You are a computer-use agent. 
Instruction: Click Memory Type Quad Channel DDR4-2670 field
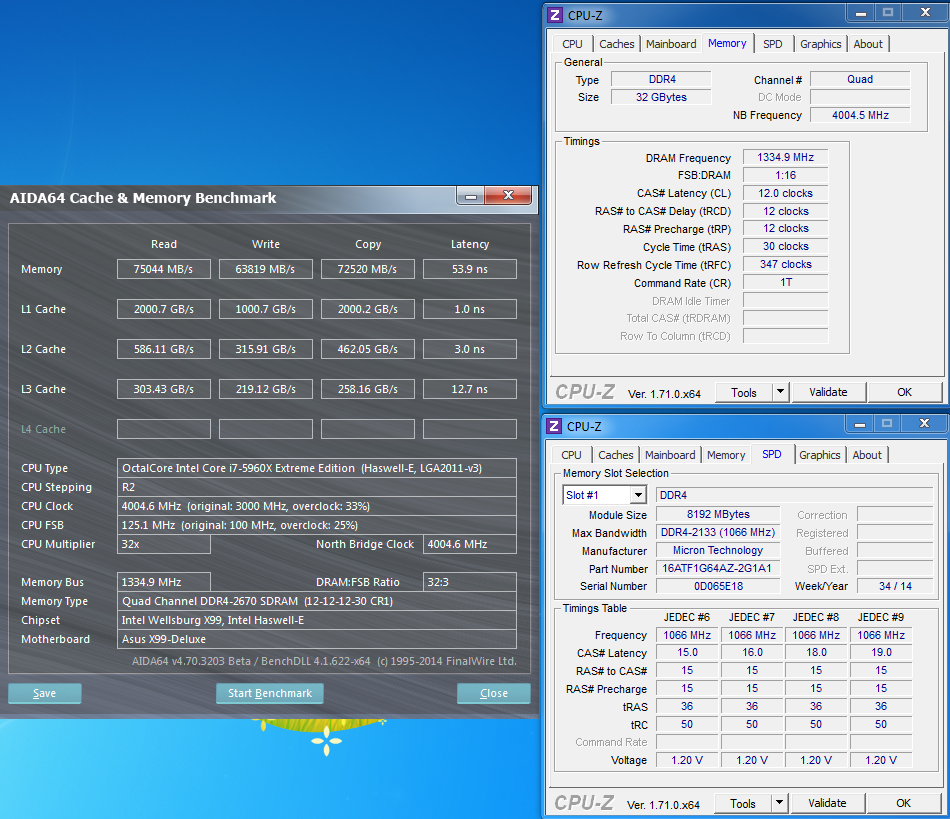(317, 601)
